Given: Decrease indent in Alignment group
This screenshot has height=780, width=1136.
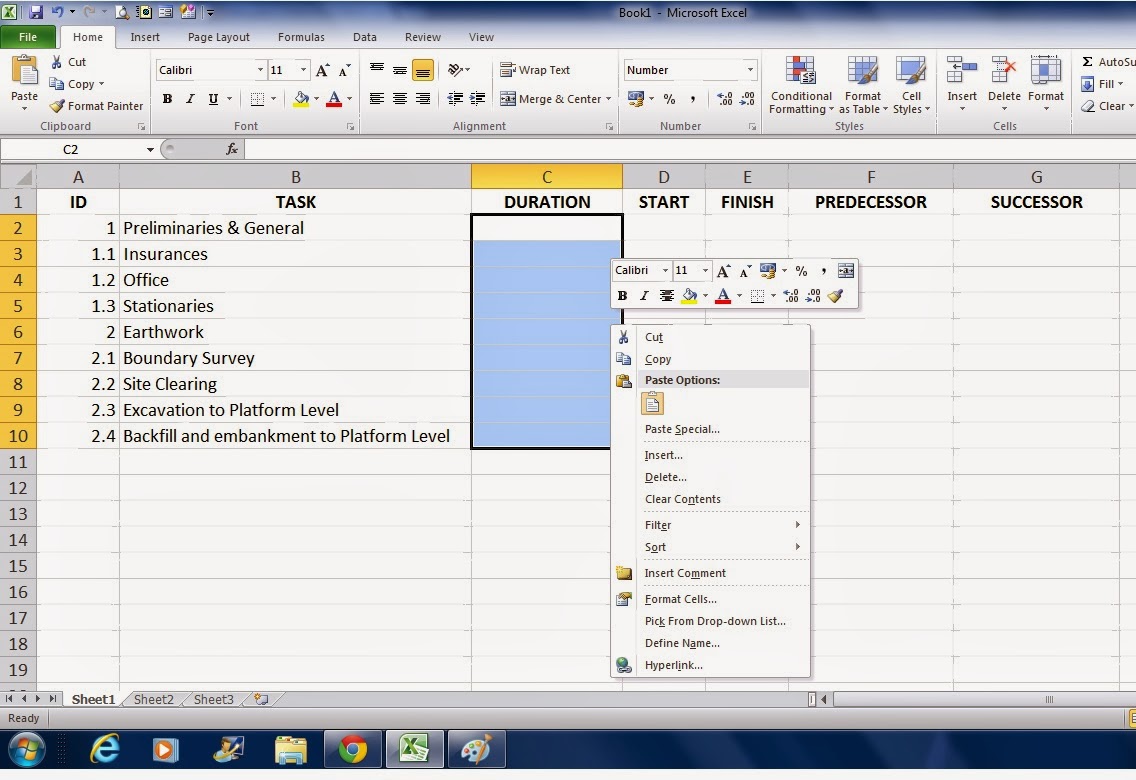Looking at the screenshot, I should tap(455, 99).
